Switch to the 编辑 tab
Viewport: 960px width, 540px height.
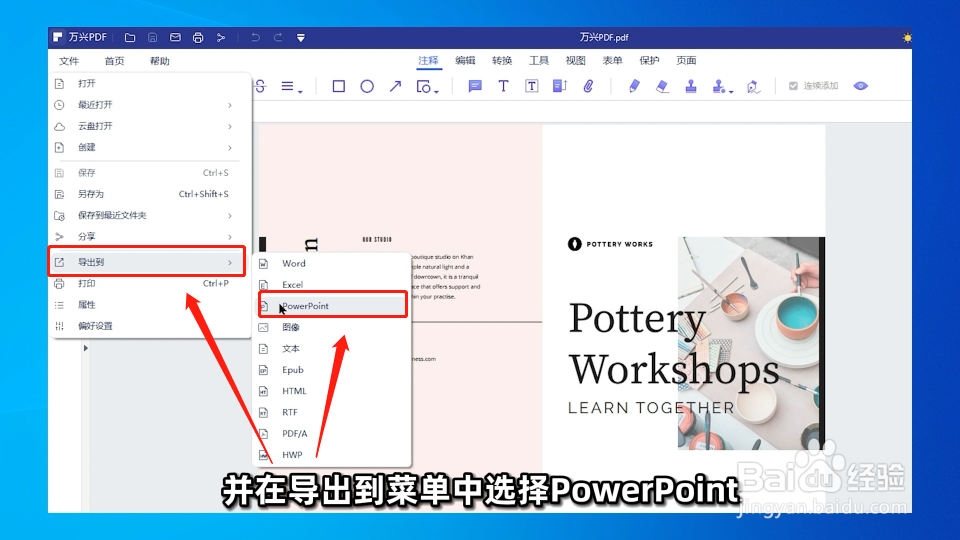point(465,61)
